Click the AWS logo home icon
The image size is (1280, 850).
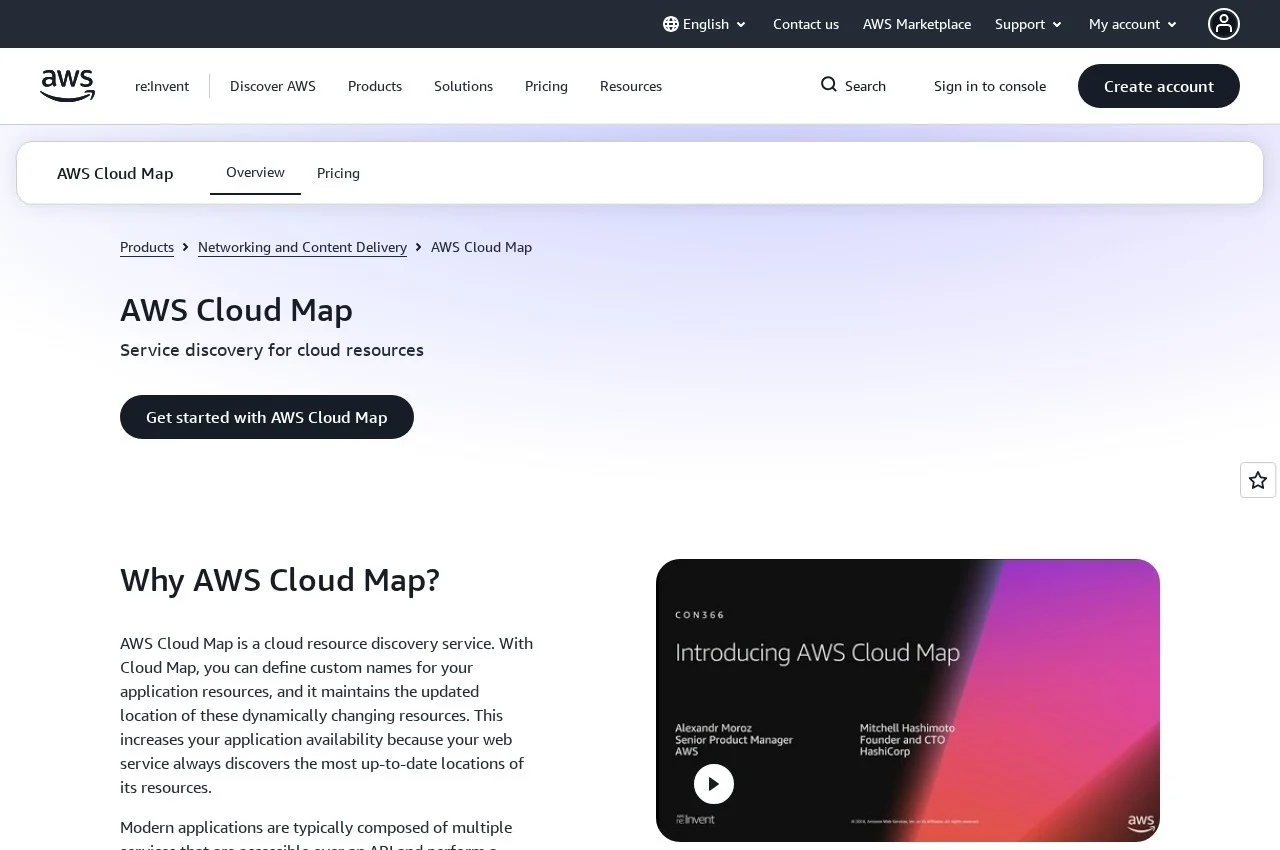click(68, 86)
